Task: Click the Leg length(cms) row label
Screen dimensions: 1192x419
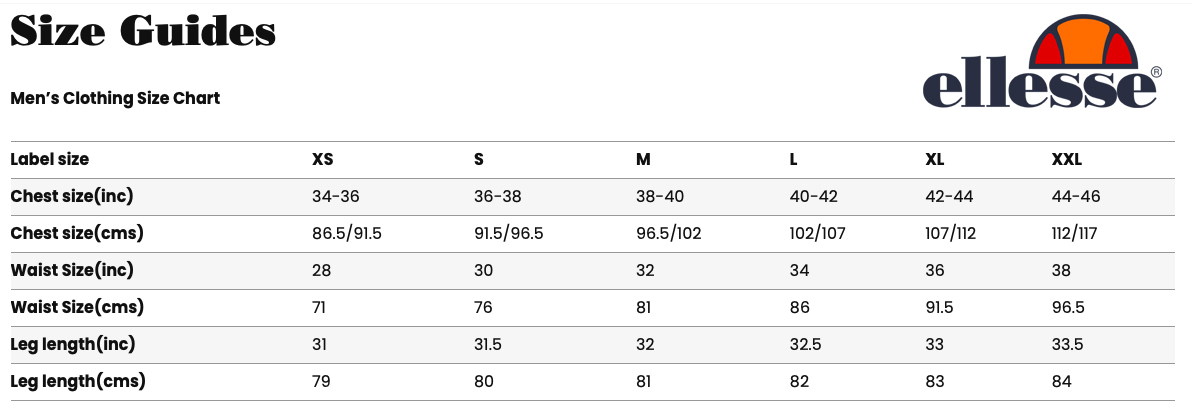Action: pos(78,382)
